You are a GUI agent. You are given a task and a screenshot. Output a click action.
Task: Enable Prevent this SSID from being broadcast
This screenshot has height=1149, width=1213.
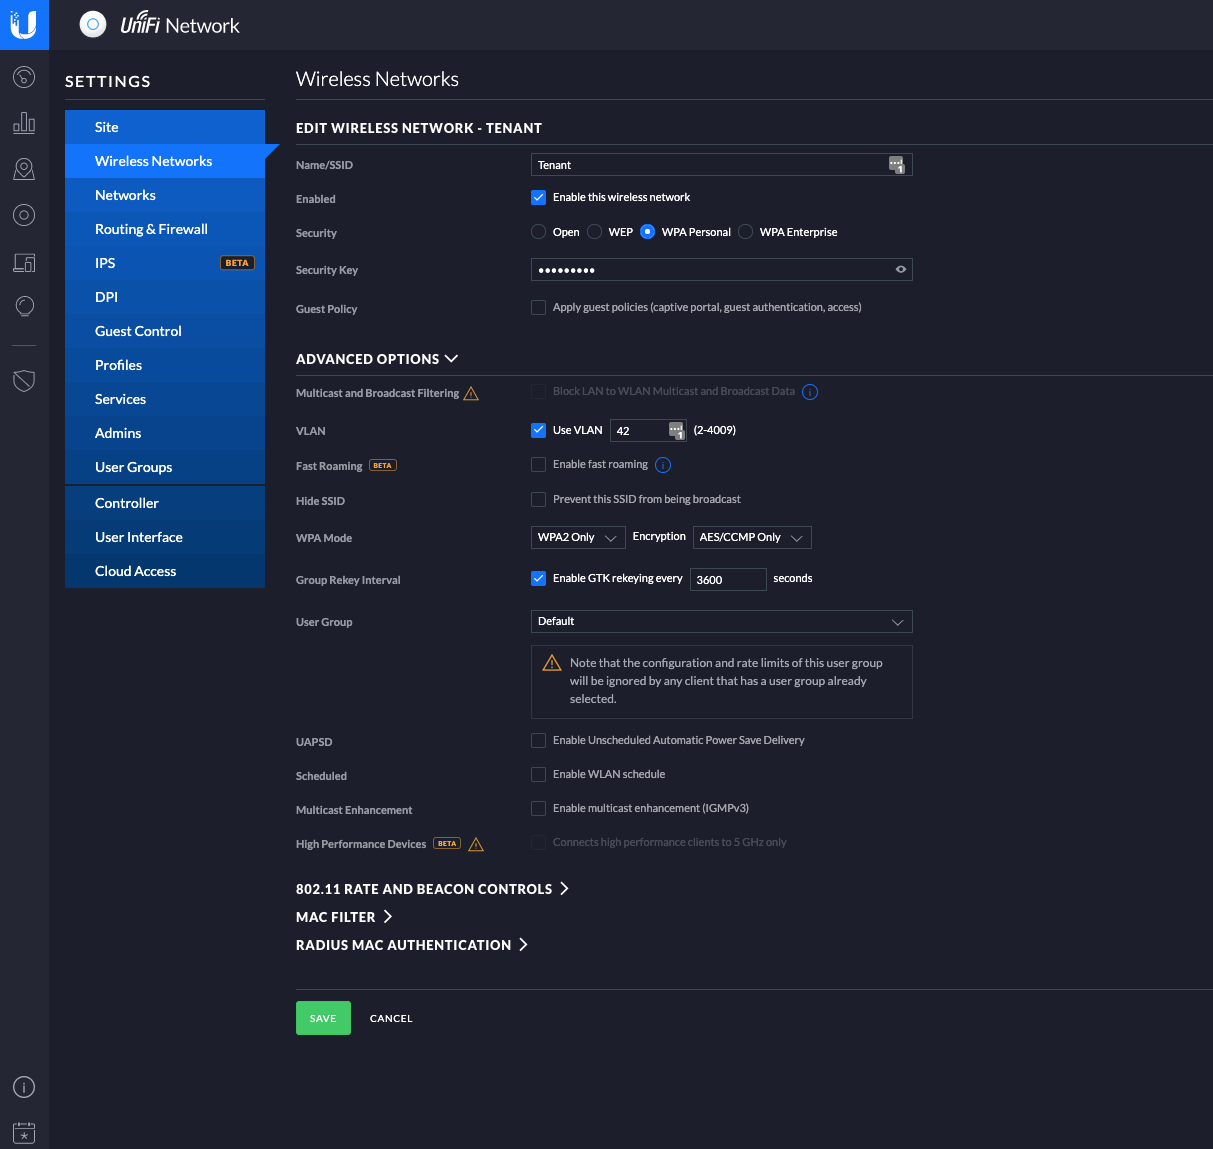point(539,499)
